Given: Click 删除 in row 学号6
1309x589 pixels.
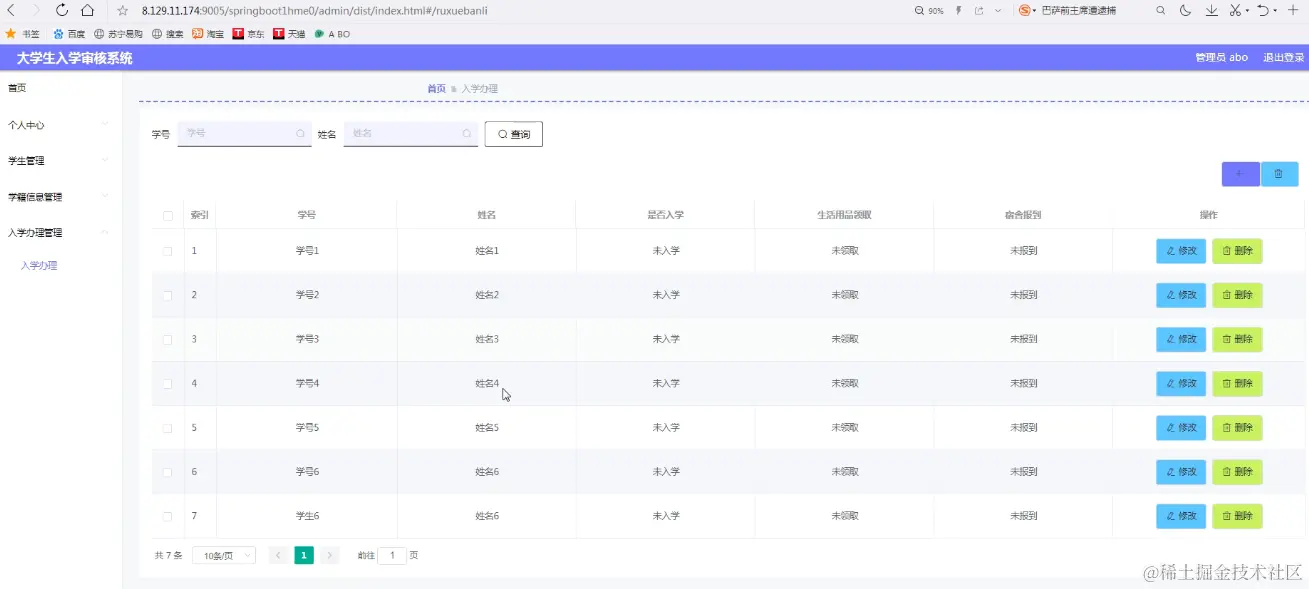Looking at the screenshot, I should (1237, 472).
